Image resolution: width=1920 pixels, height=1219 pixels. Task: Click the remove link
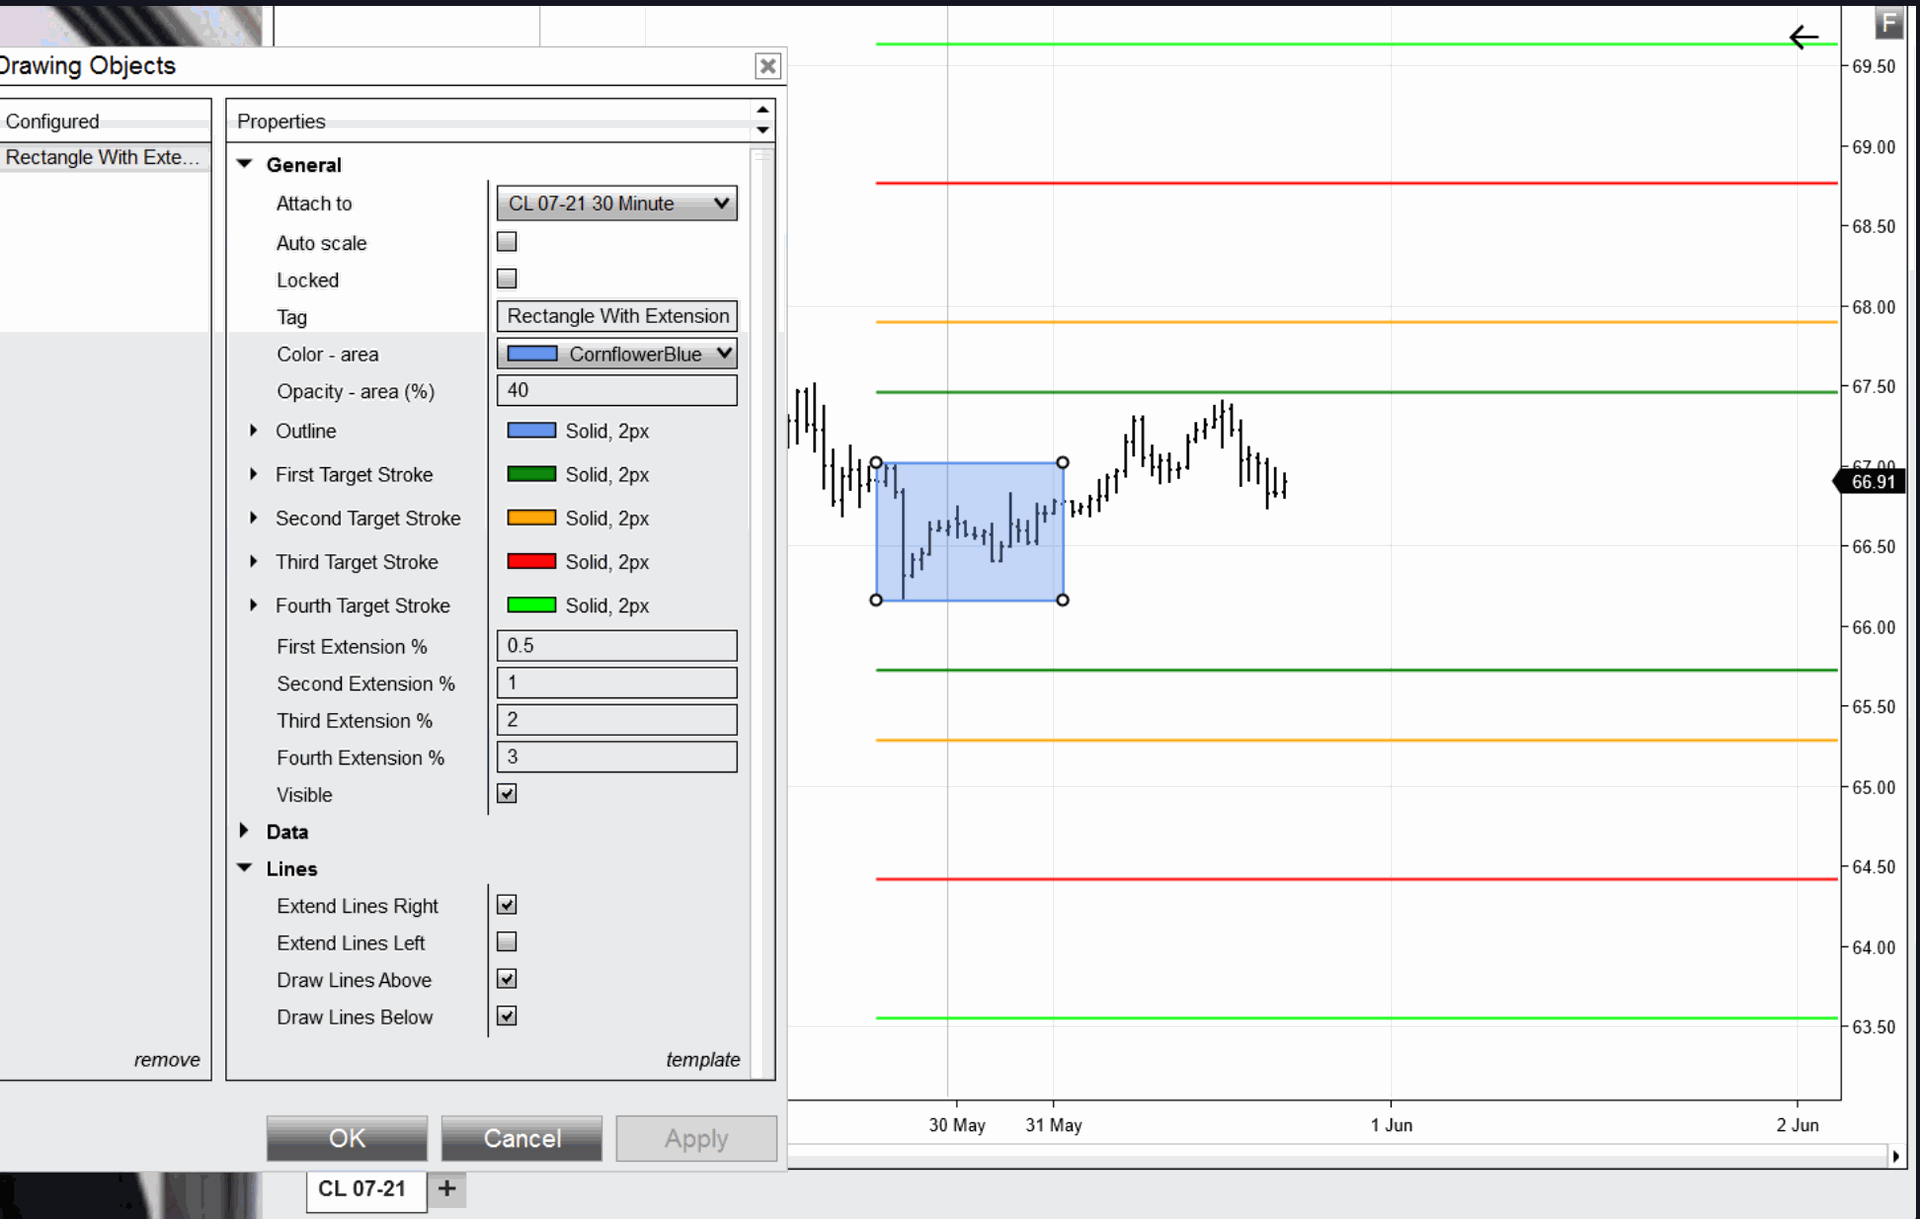coord(167,1059)
